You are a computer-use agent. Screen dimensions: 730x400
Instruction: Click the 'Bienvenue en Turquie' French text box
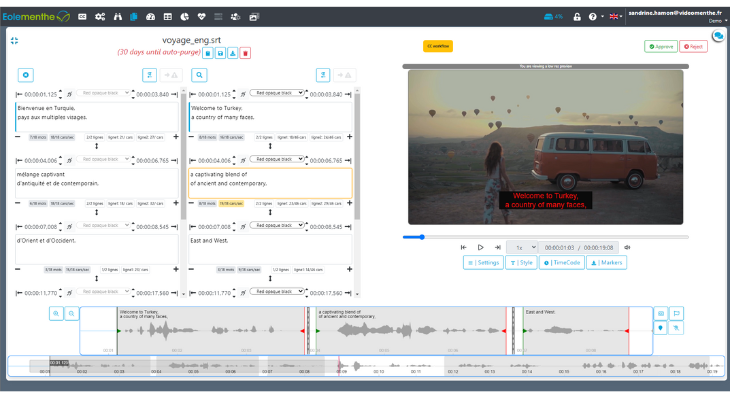97,117
